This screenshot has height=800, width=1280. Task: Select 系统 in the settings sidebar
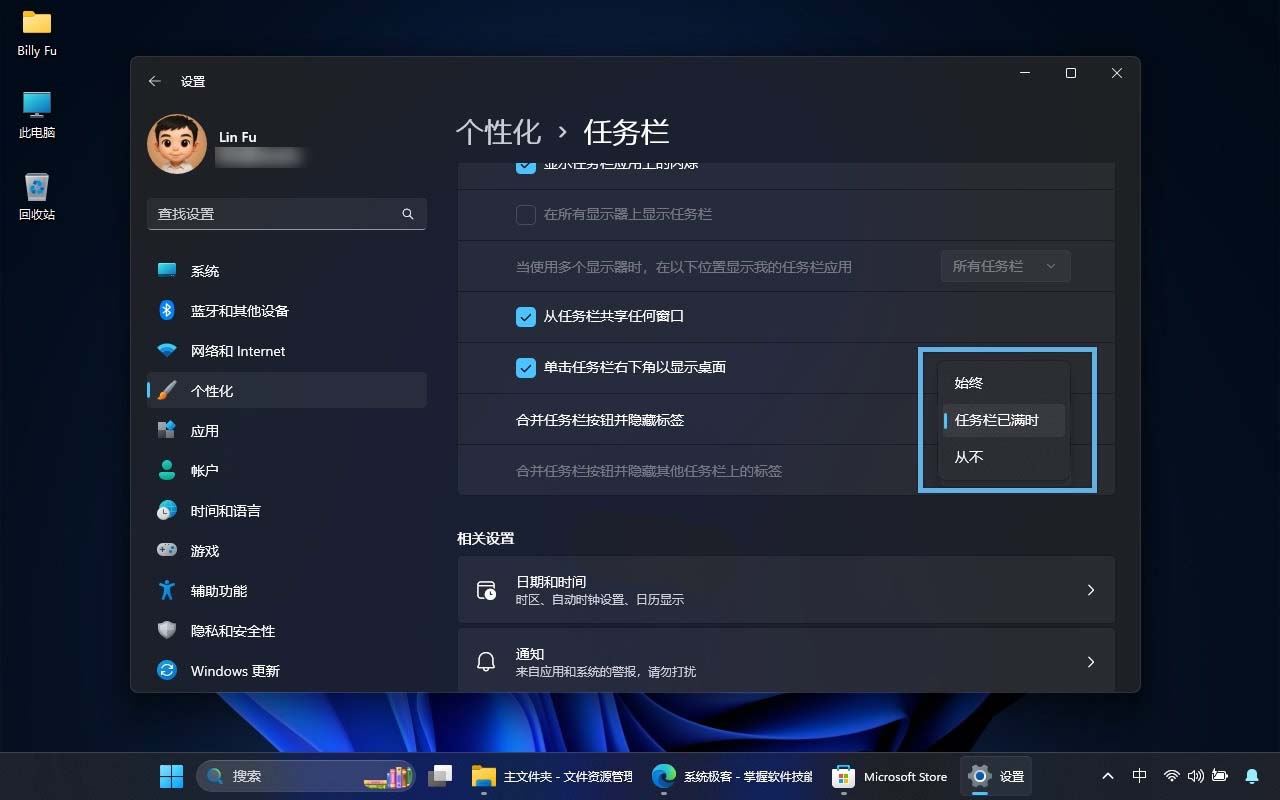(204, 270)
